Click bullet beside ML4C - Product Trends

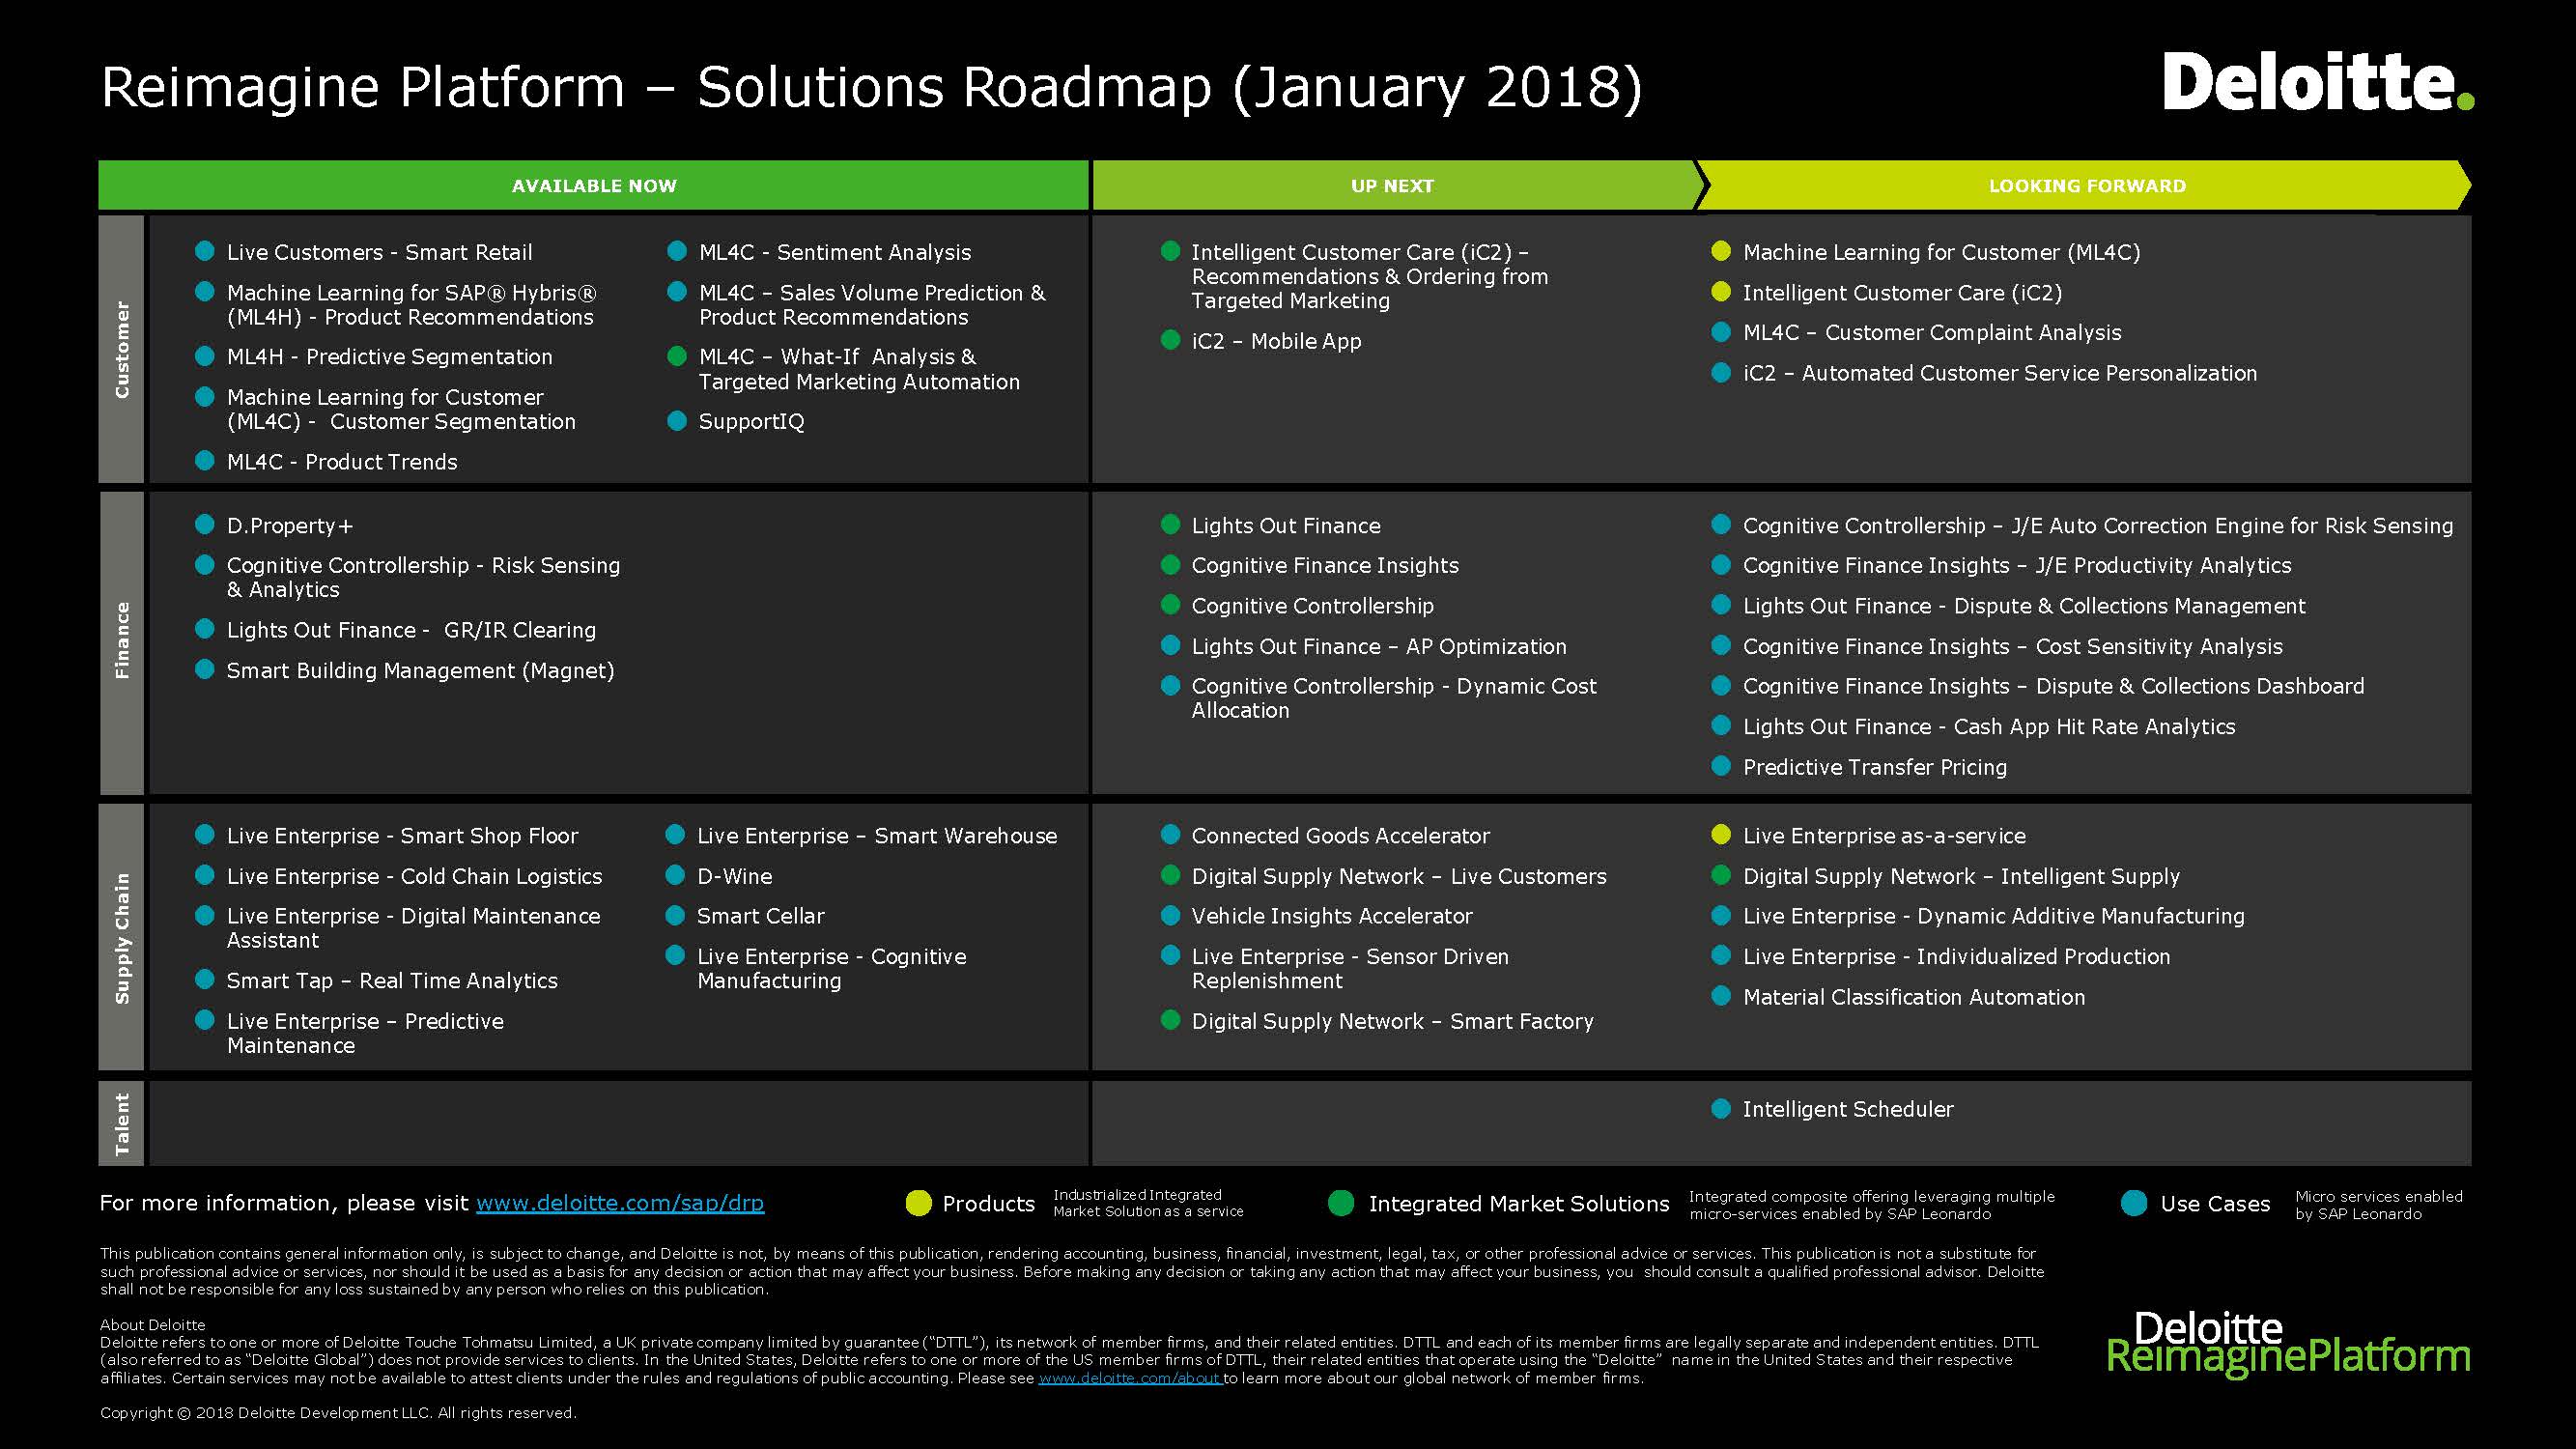[x=205, y=460]
